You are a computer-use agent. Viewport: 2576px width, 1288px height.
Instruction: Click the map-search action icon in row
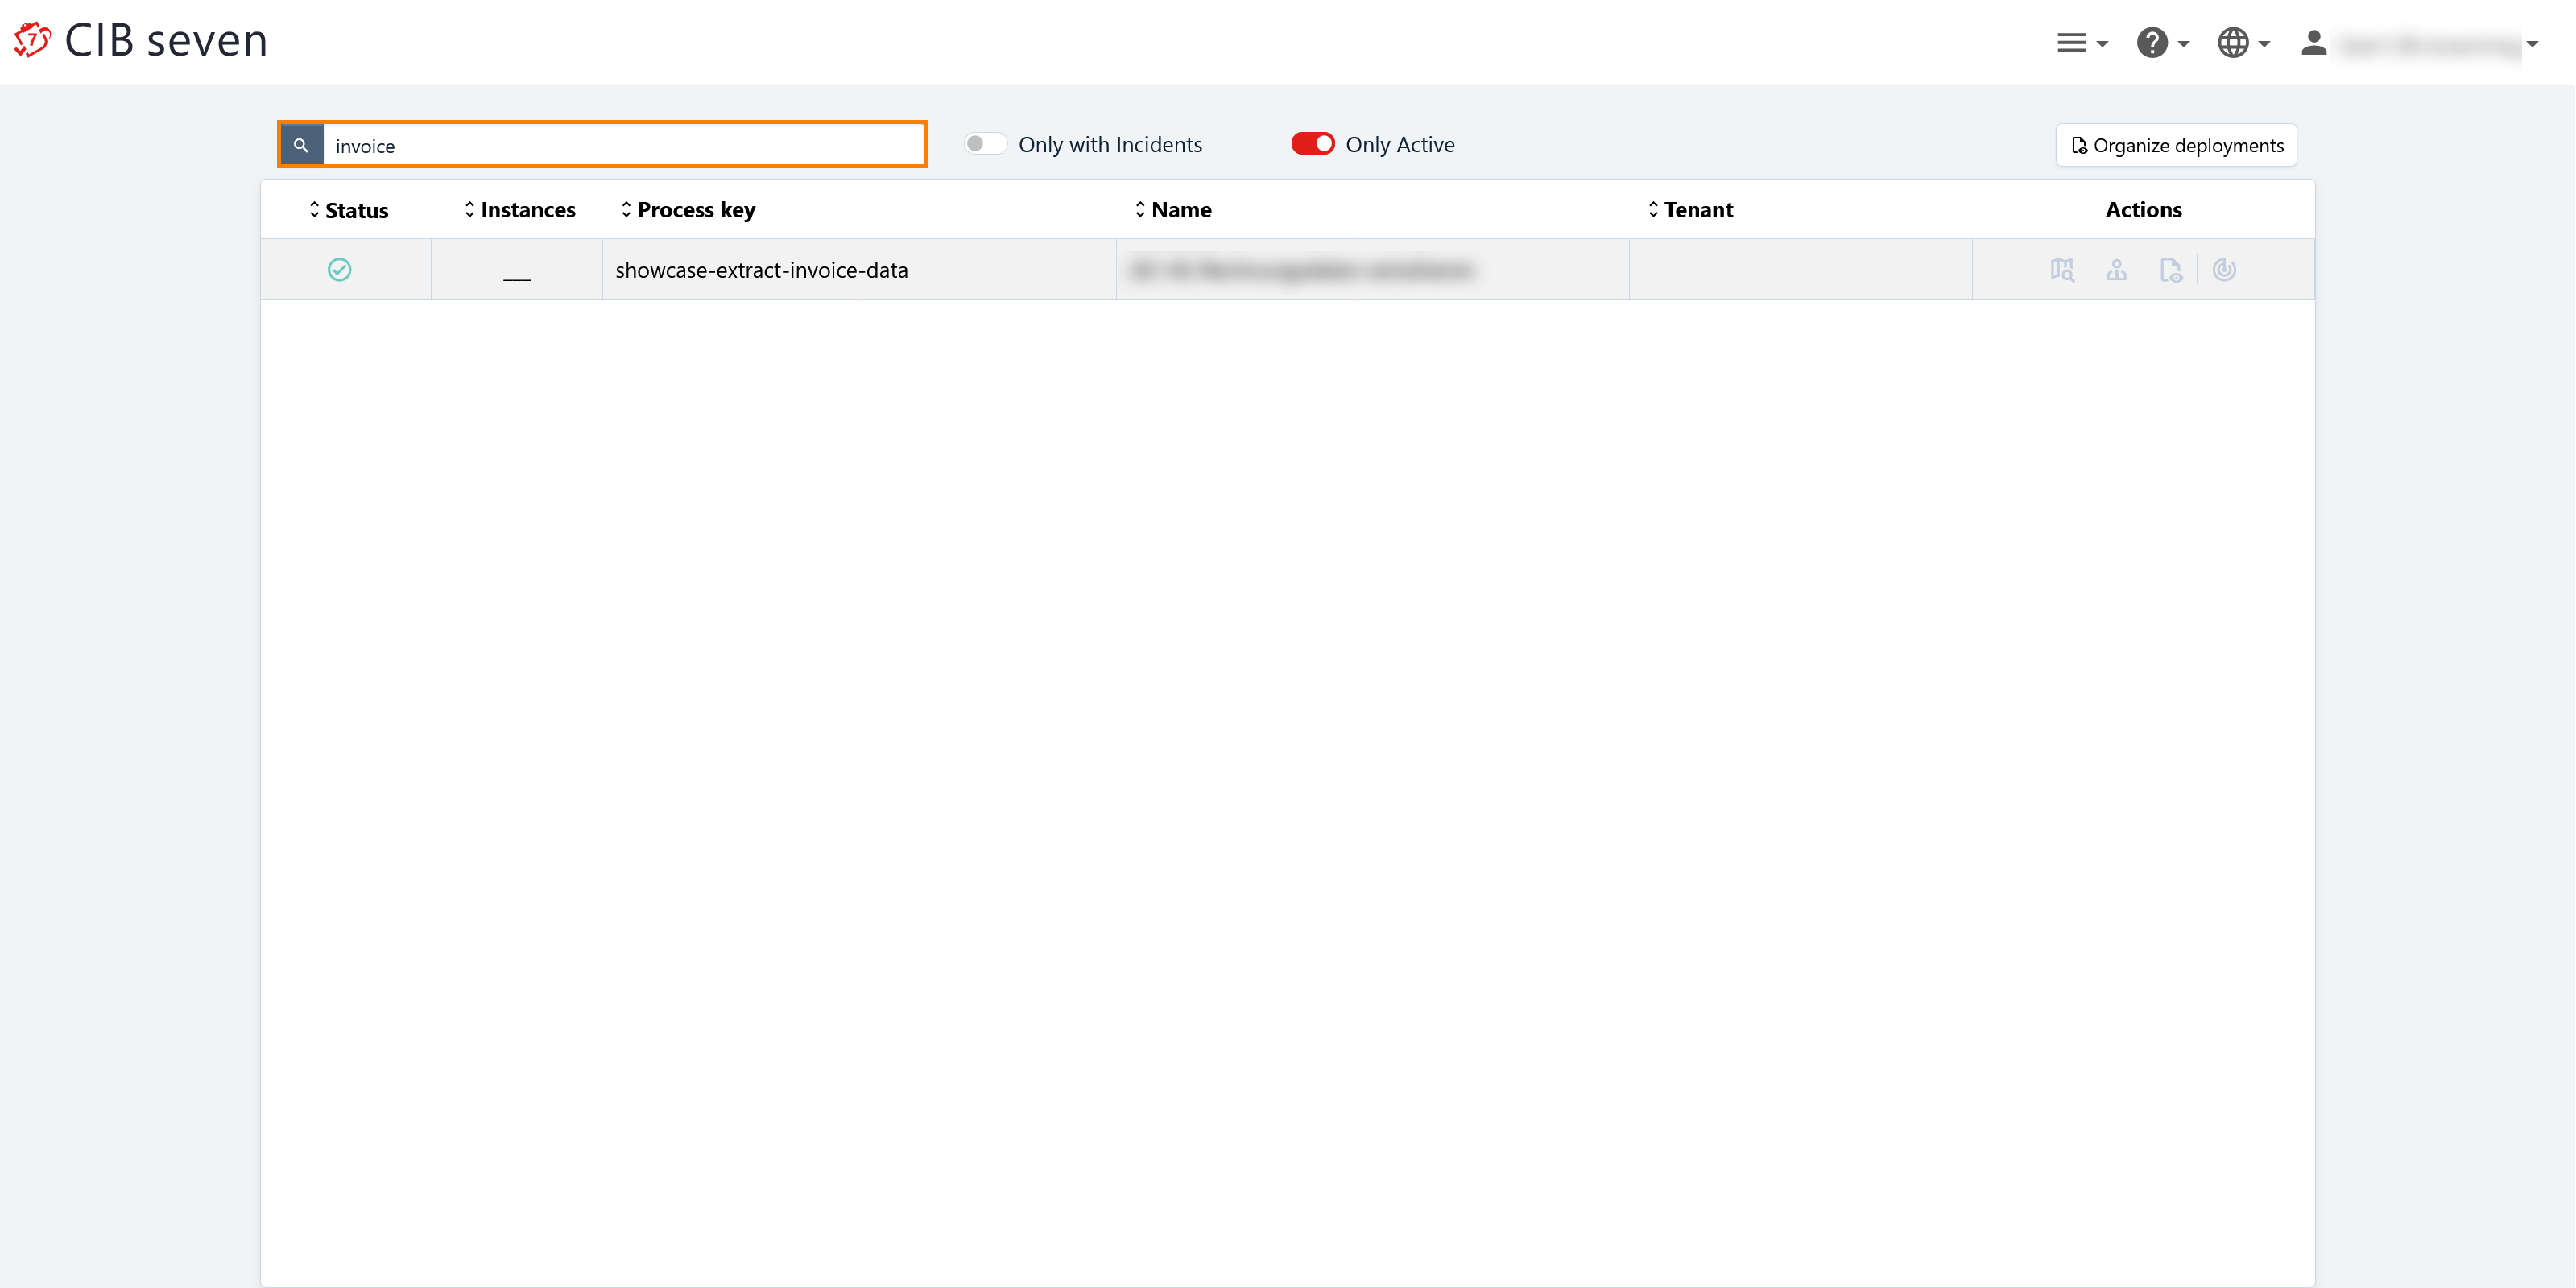tap(2061, 270)
